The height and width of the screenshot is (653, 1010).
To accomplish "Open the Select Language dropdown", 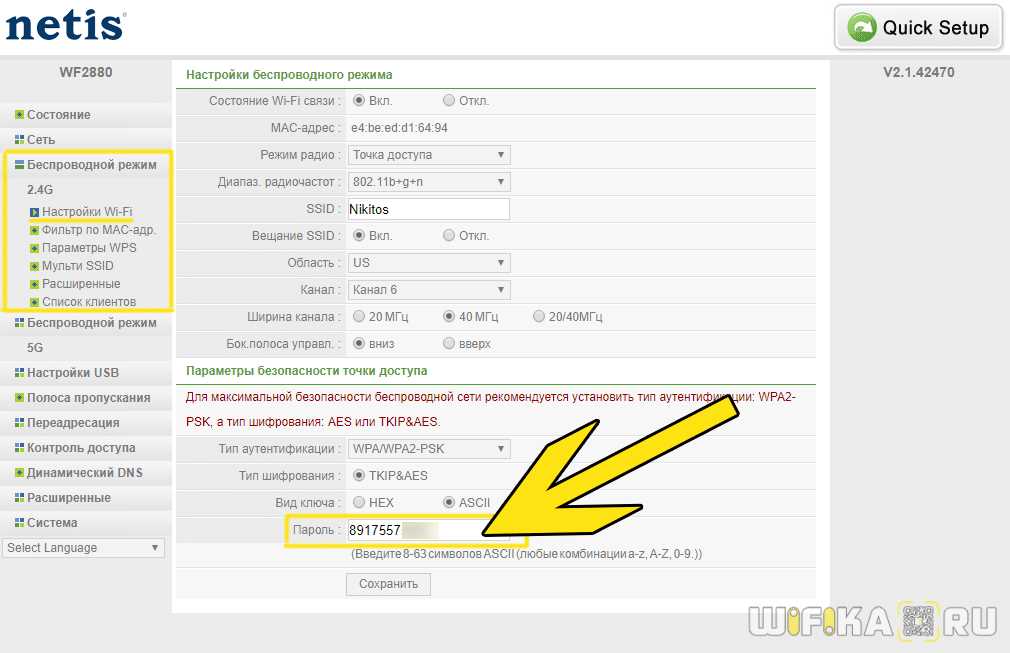I will click(83, 548).
